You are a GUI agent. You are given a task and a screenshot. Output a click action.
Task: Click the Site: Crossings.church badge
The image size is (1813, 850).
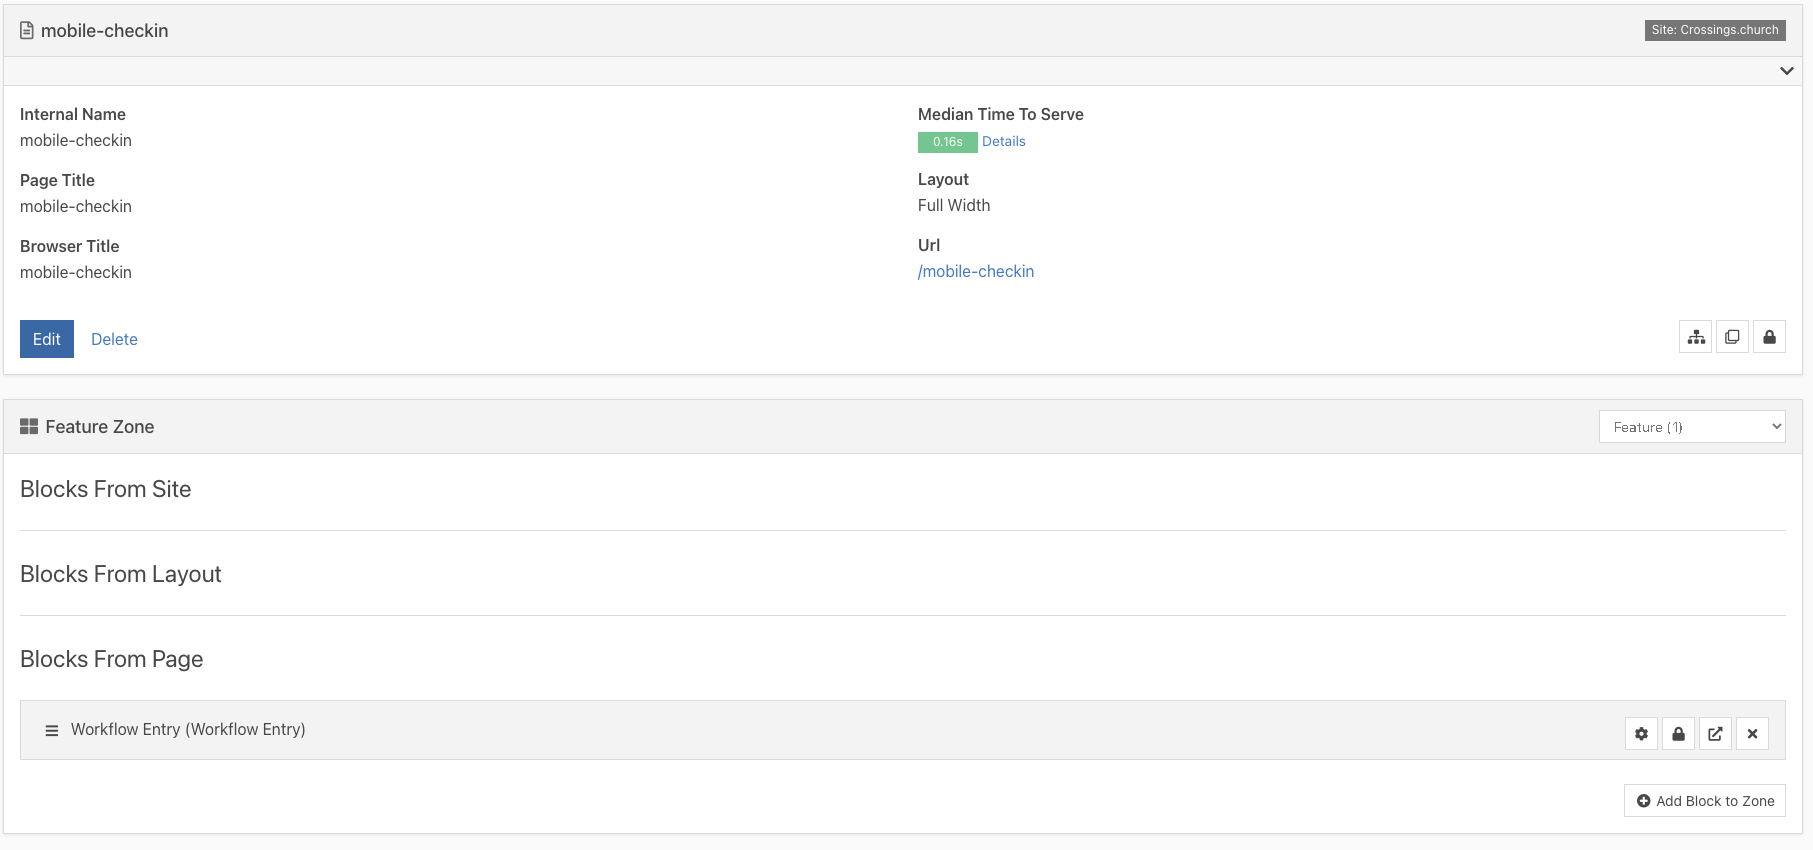tap(1715, 30)
